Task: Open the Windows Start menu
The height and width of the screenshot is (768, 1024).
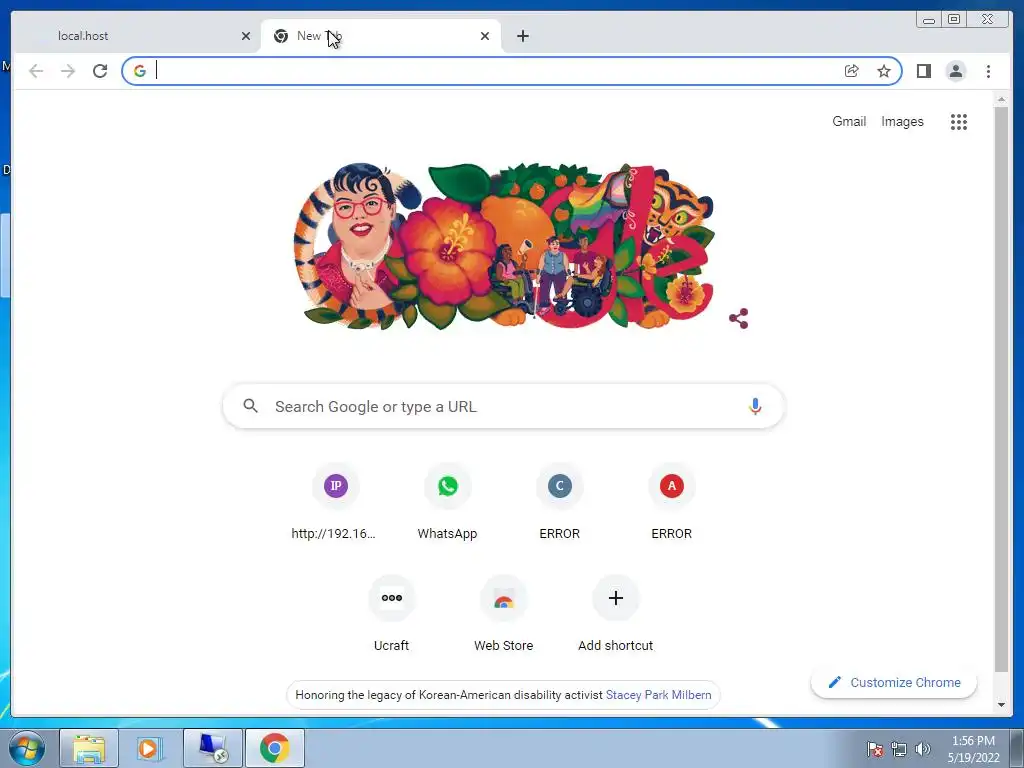Action: tap(27, 748)
